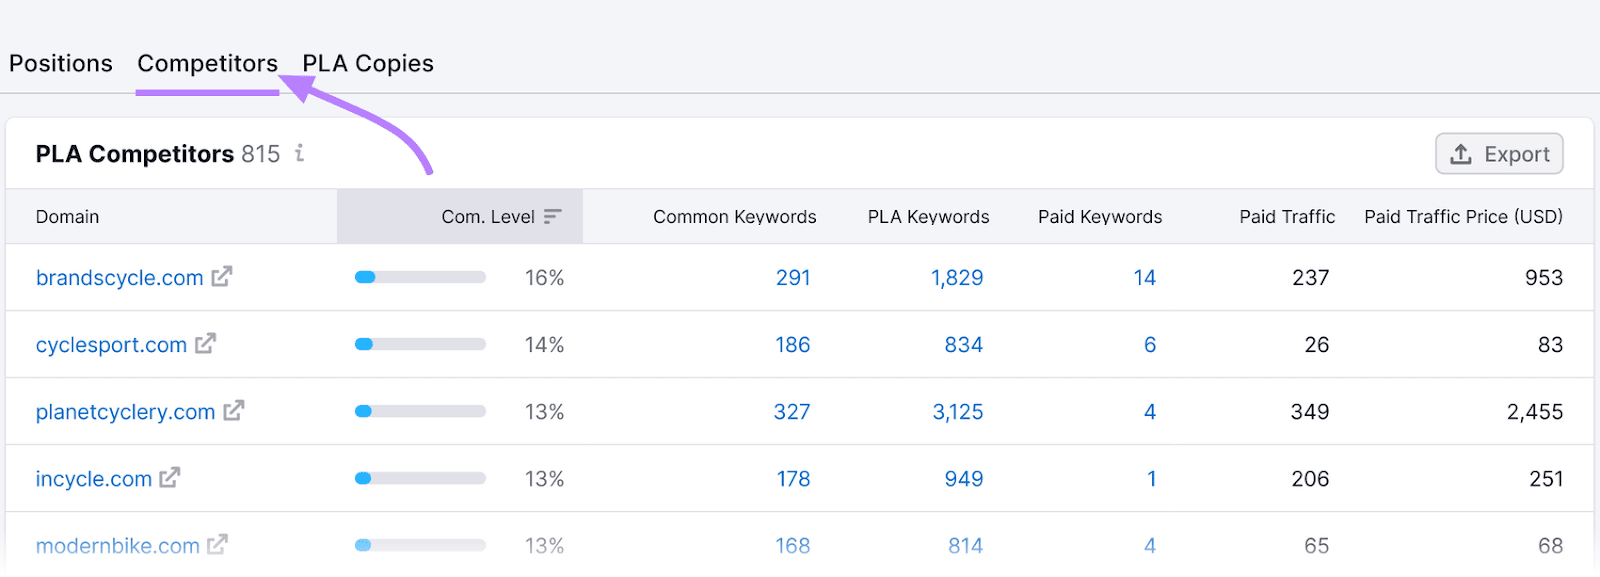Select the Competitors tab
The image size is (1600, 577).
(x=207, y=62)
